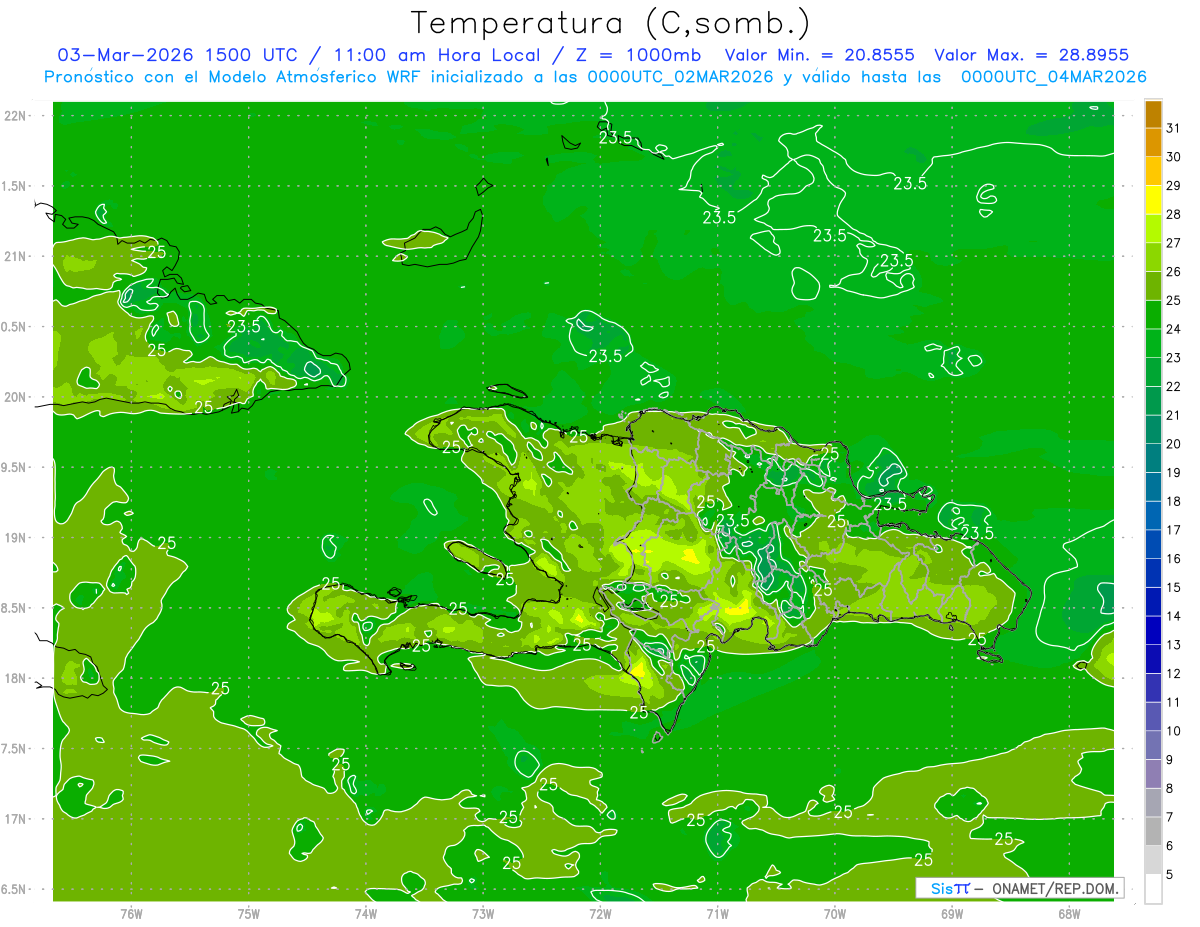This screenshot has height=927, width=1200.
Task: Click the "19N" latitude axis label
Action: coord(18,537)
